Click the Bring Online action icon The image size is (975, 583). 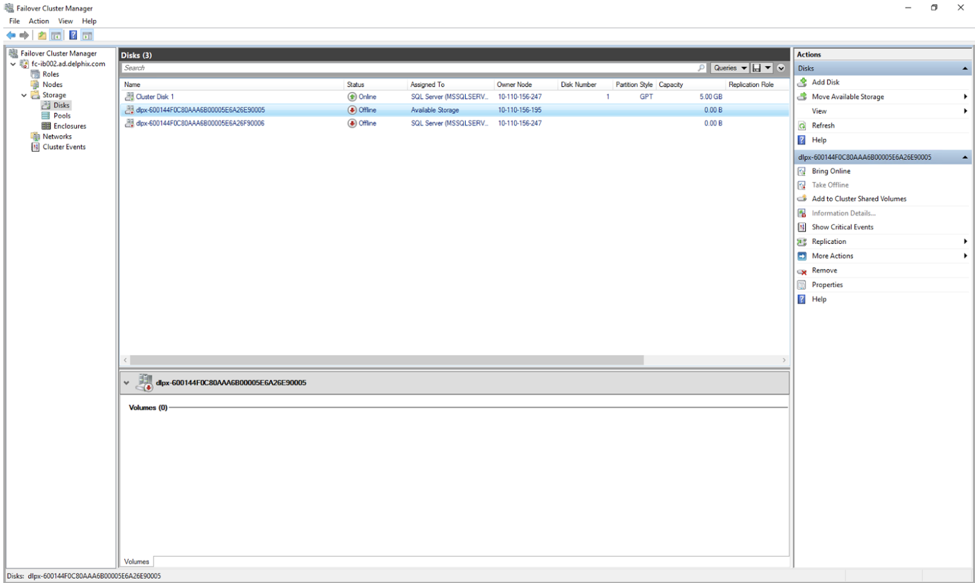pos(802,171)
